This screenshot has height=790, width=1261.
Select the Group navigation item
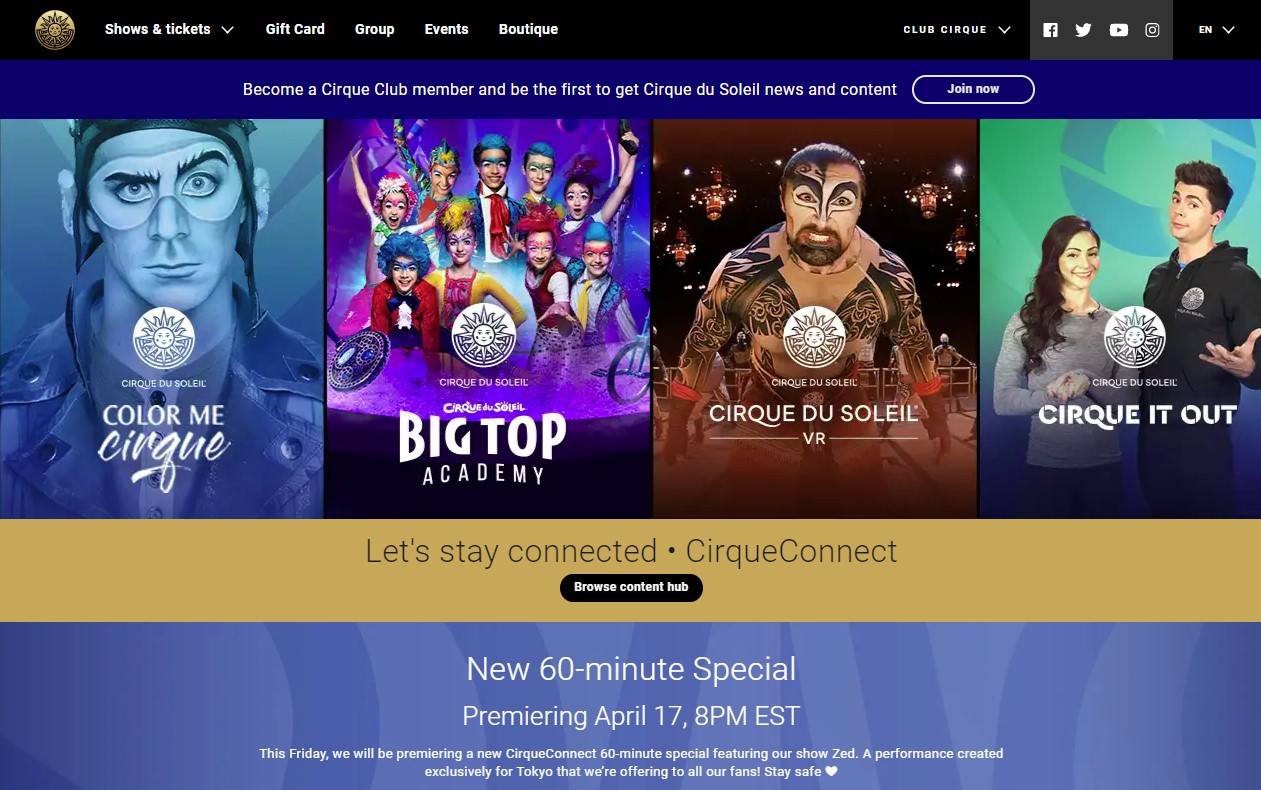click(x=374, y=29)
